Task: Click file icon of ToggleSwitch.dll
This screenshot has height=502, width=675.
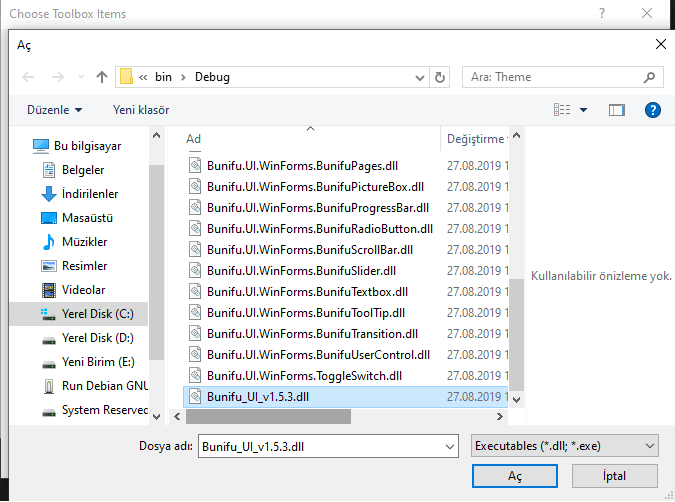Action: click(x=195, y=375)
